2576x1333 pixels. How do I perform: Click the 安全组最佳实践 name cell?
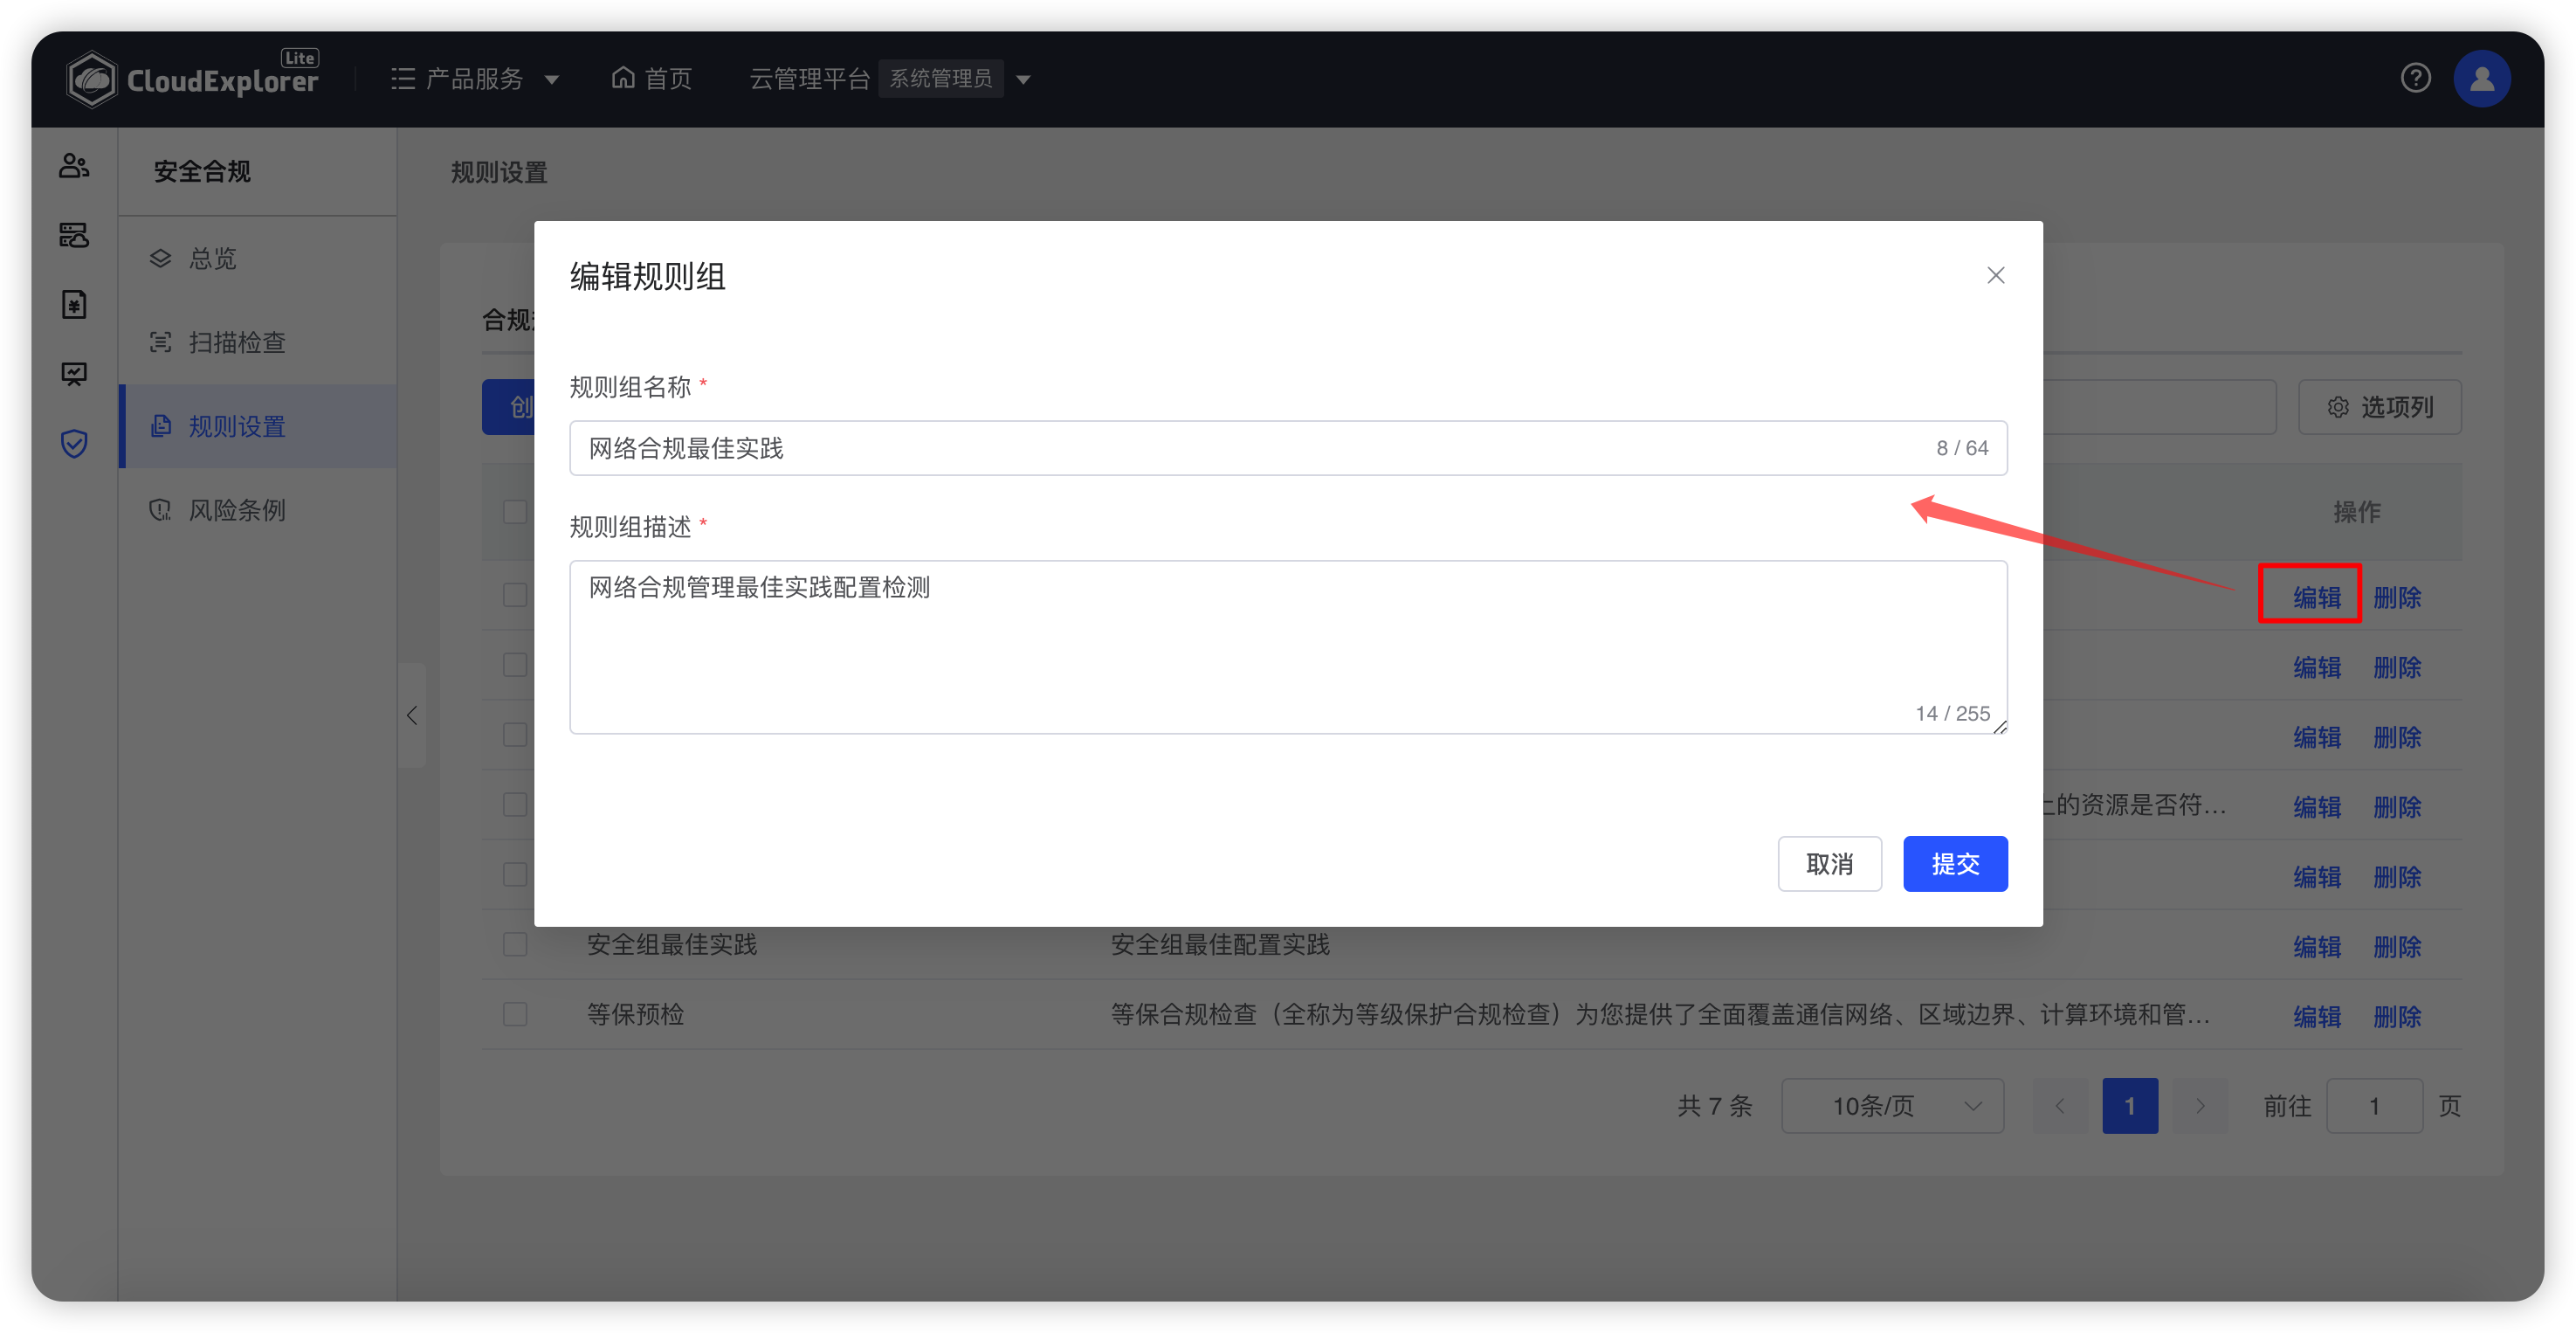(x=672, y=944)
